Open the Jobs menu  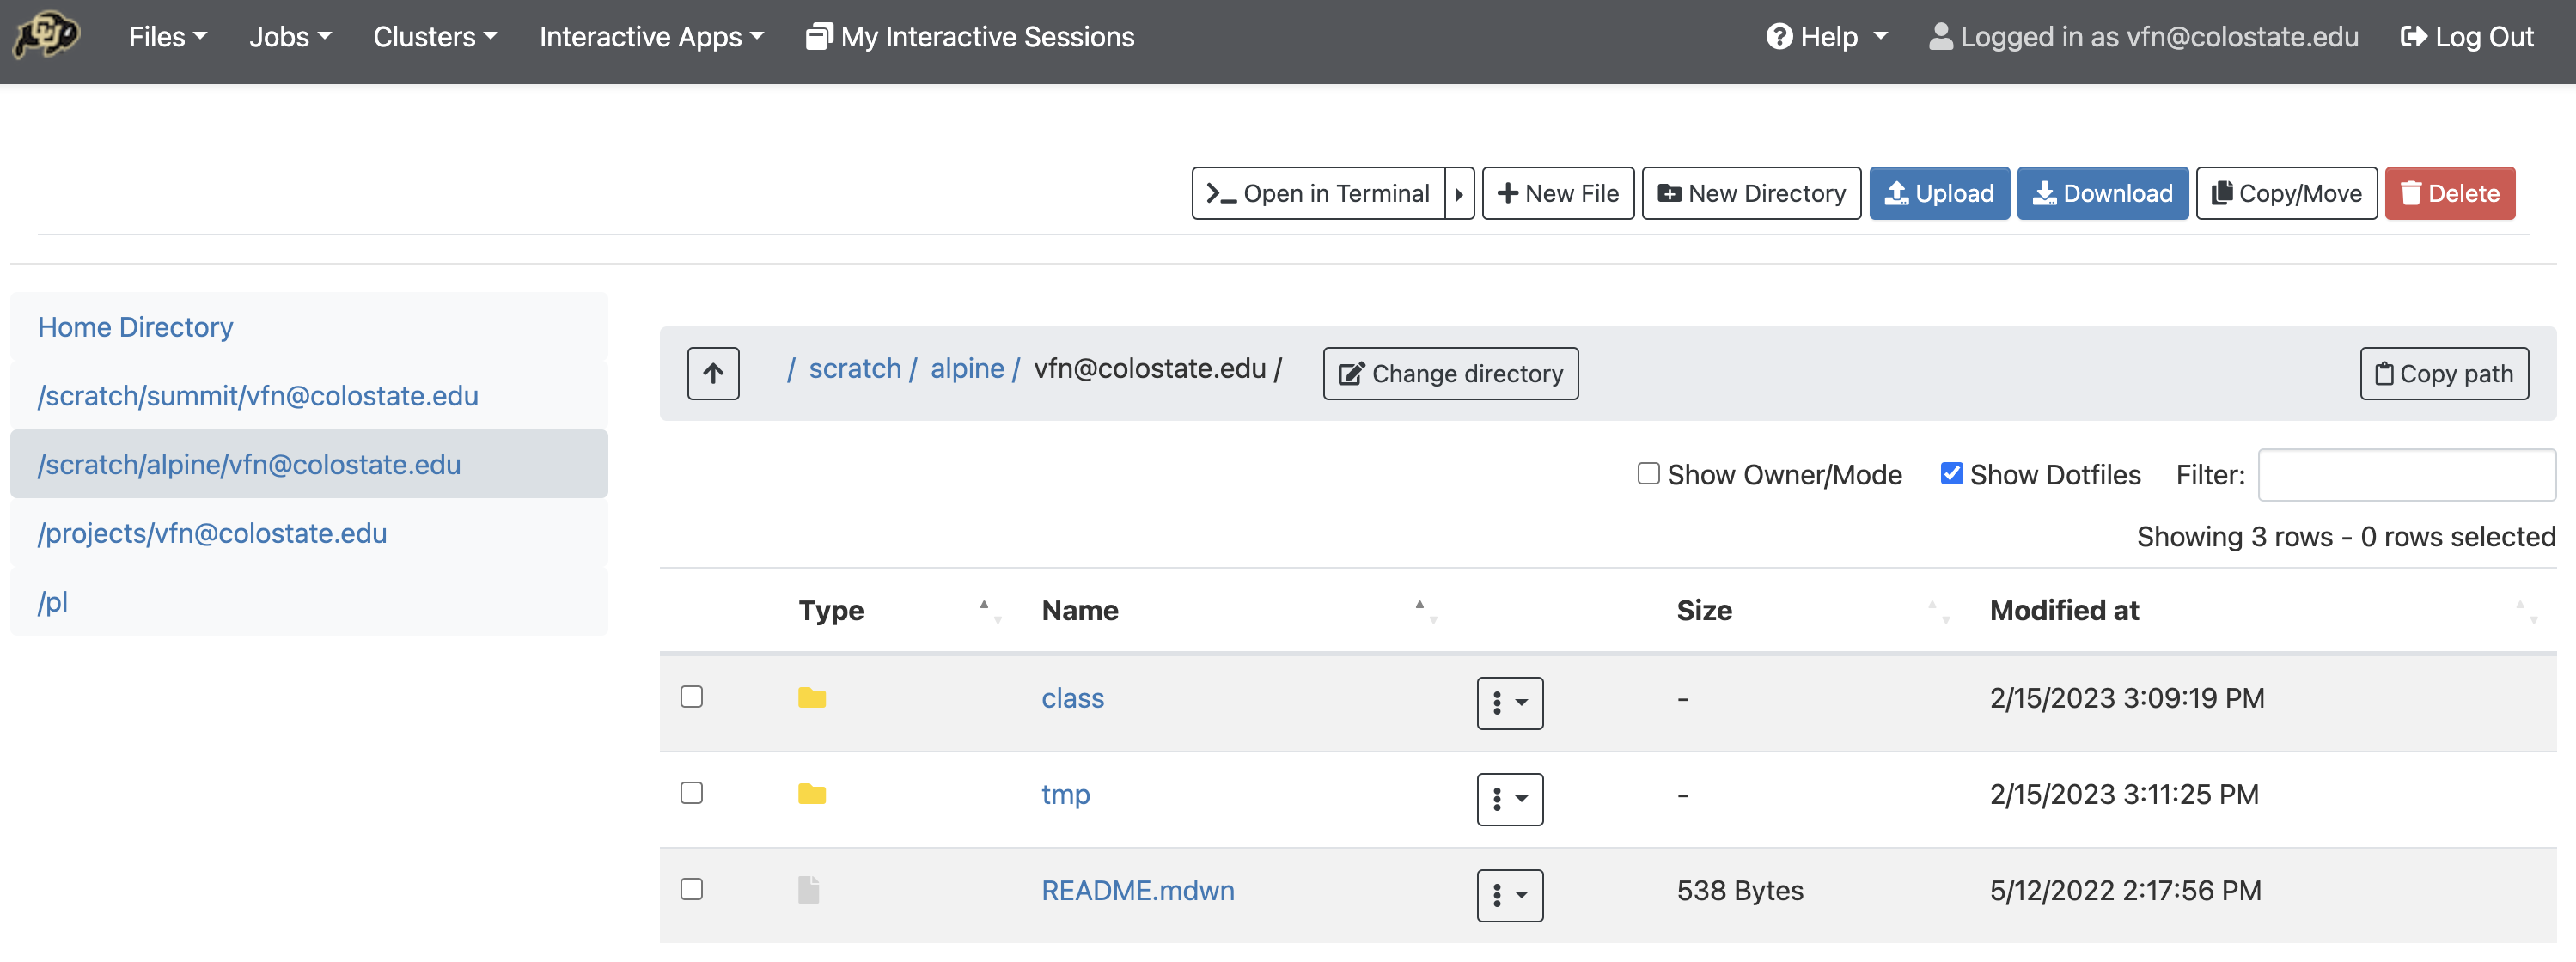point(290,37)
